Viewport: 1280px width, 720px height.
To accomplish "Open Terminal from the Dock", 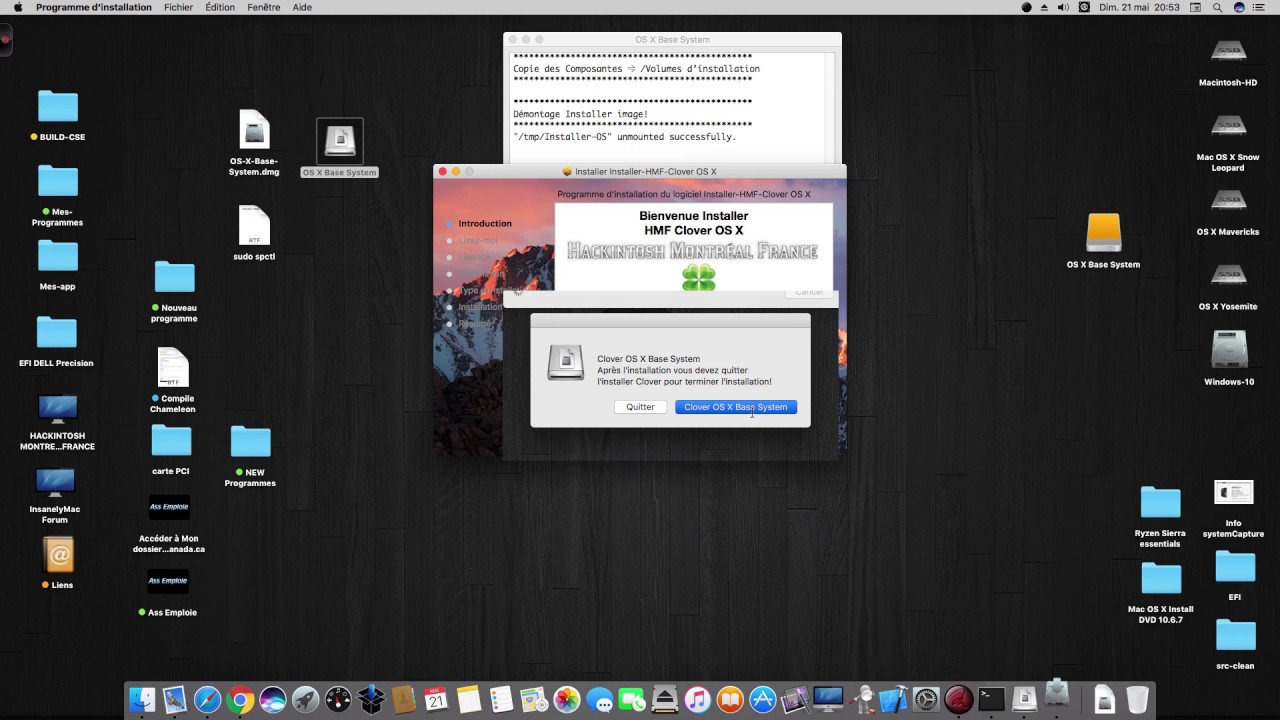I will click(991, 699).
